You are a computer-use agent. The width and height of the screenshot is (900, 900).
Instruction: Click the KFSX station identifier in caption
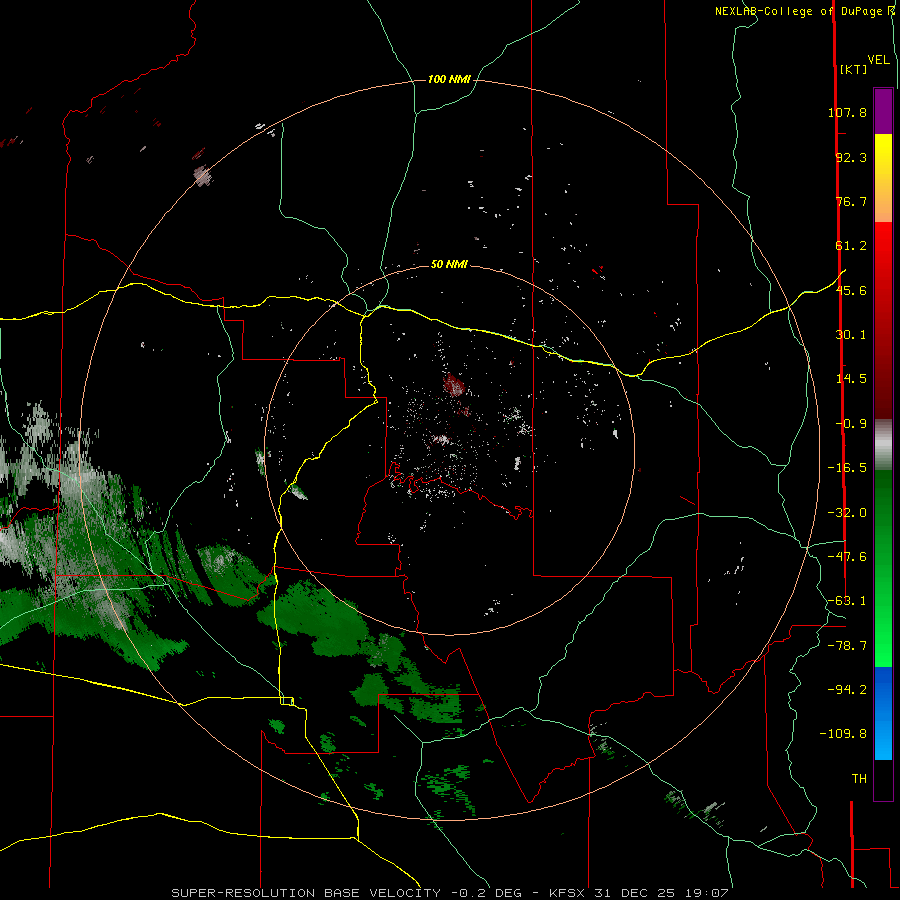pos(567,893)
